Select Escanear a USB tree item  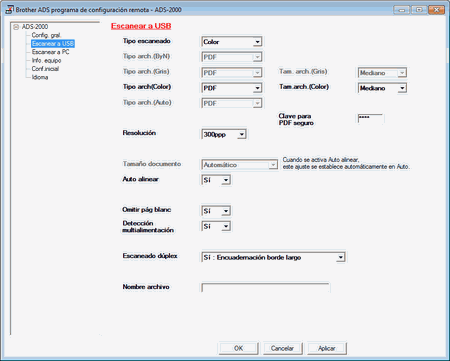53,43
